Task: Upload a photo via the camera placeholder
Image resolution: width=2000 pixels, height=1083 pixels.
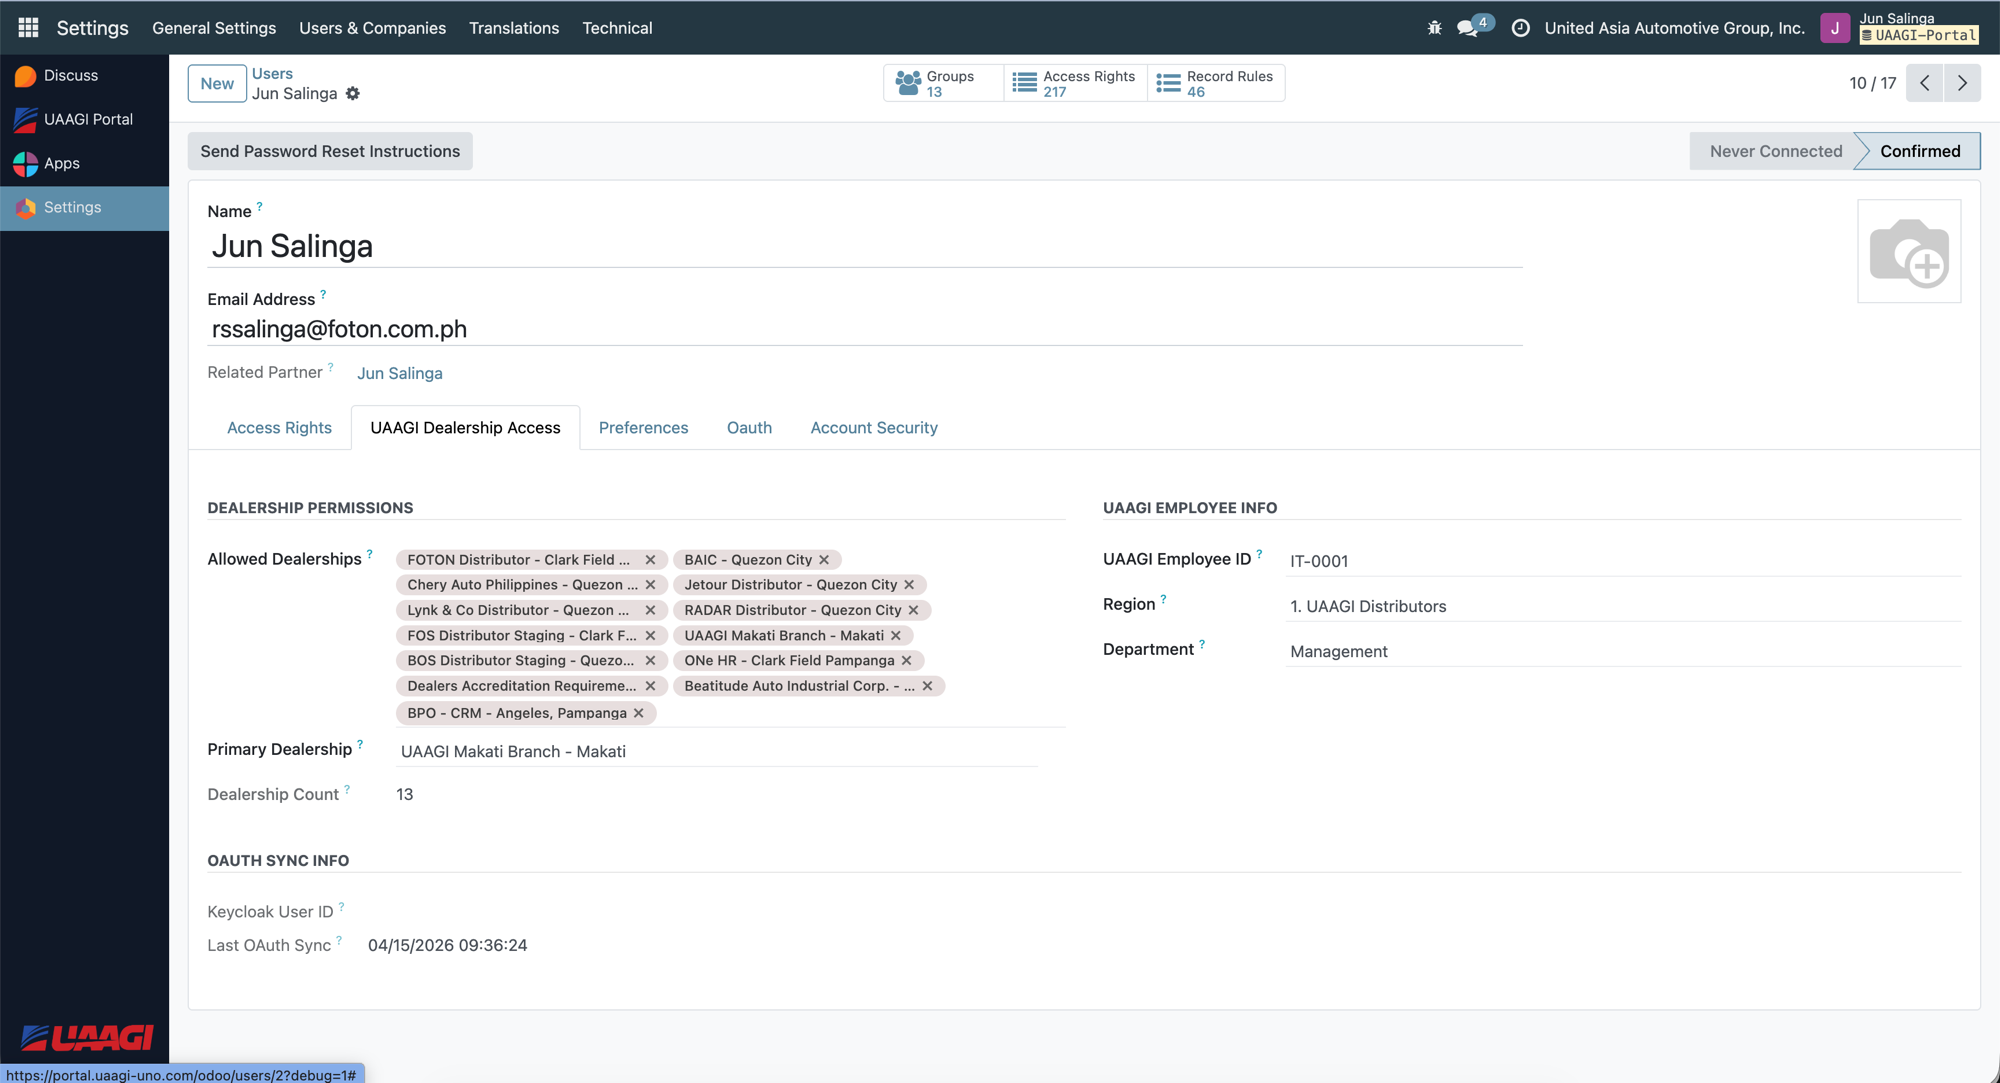Action: coord(1909,251)
